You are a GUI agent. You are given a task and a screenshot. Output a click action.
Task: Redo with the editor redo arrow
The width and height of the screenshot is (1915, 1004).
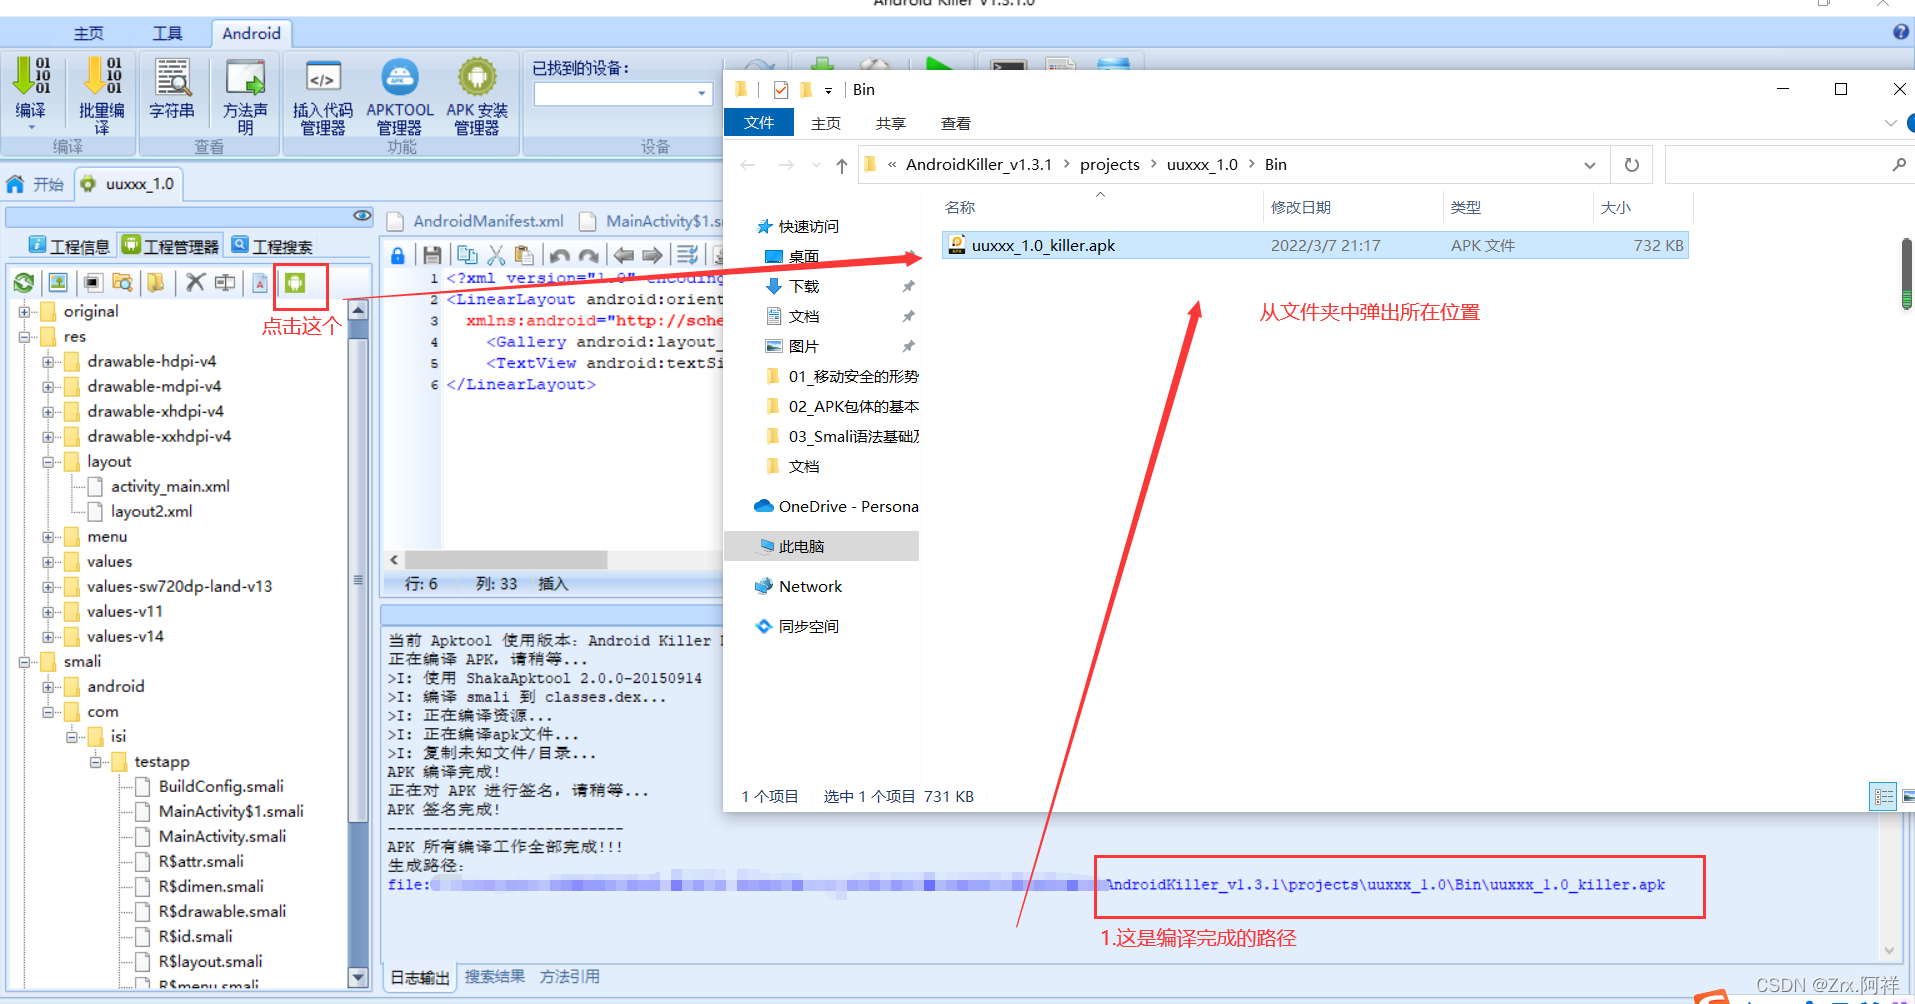pos(589,255)
